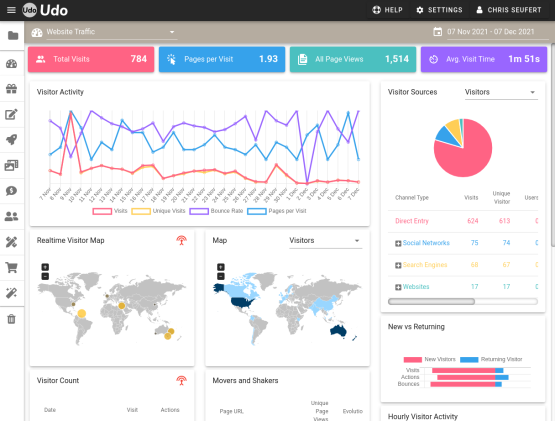This screenshot has height=421, width=555.
Task: Zoom out on the Visitors Map
Action: pyautogui.click(x=221, y=276)
